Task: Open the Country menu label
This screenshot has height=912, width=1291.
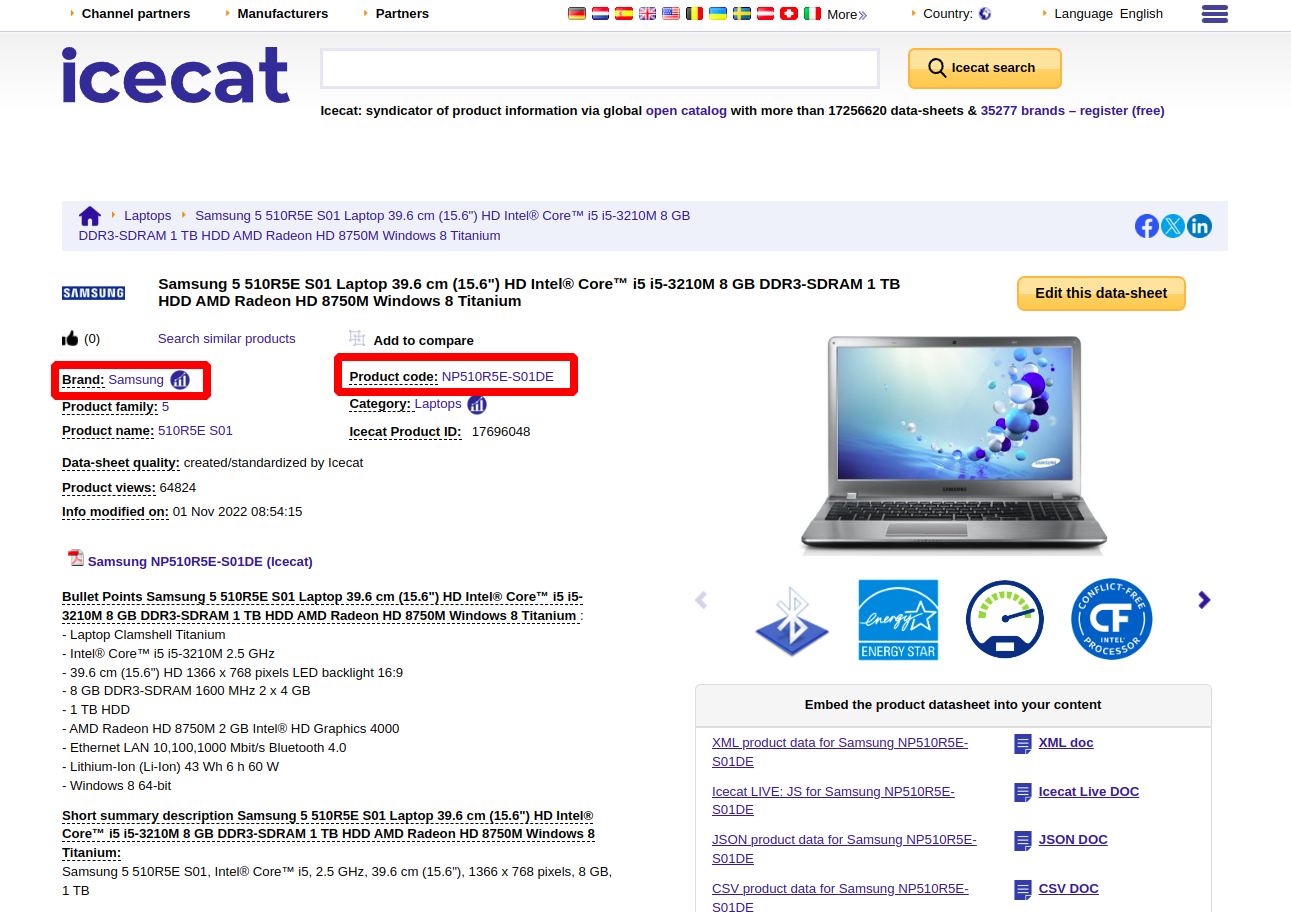Action: pyautogui.click(x=948, y=14)
